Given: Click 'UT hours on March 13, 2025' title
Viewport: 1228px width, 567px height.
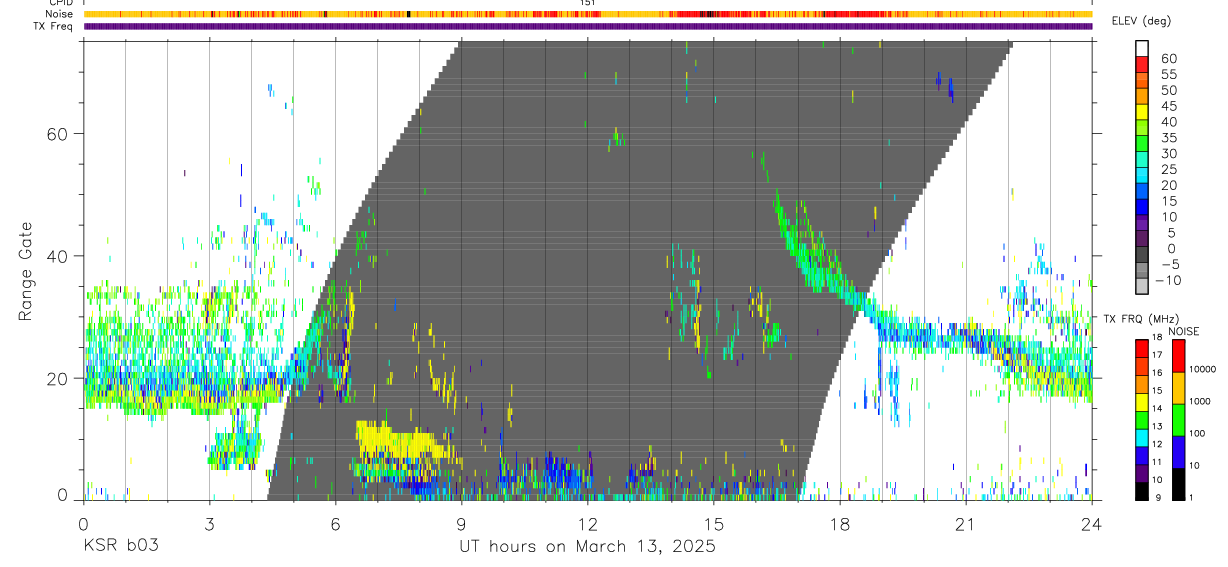Looking at the screenshot, I should (x=587, y=546).
